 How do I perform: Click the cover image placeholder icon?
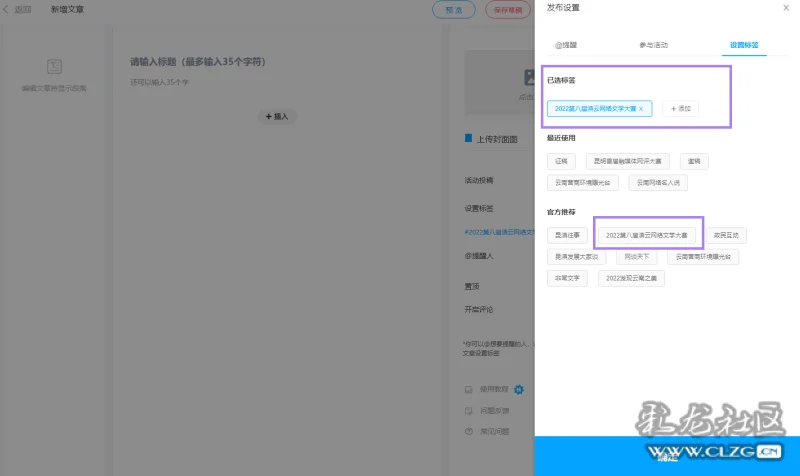[x=529, y=78]
